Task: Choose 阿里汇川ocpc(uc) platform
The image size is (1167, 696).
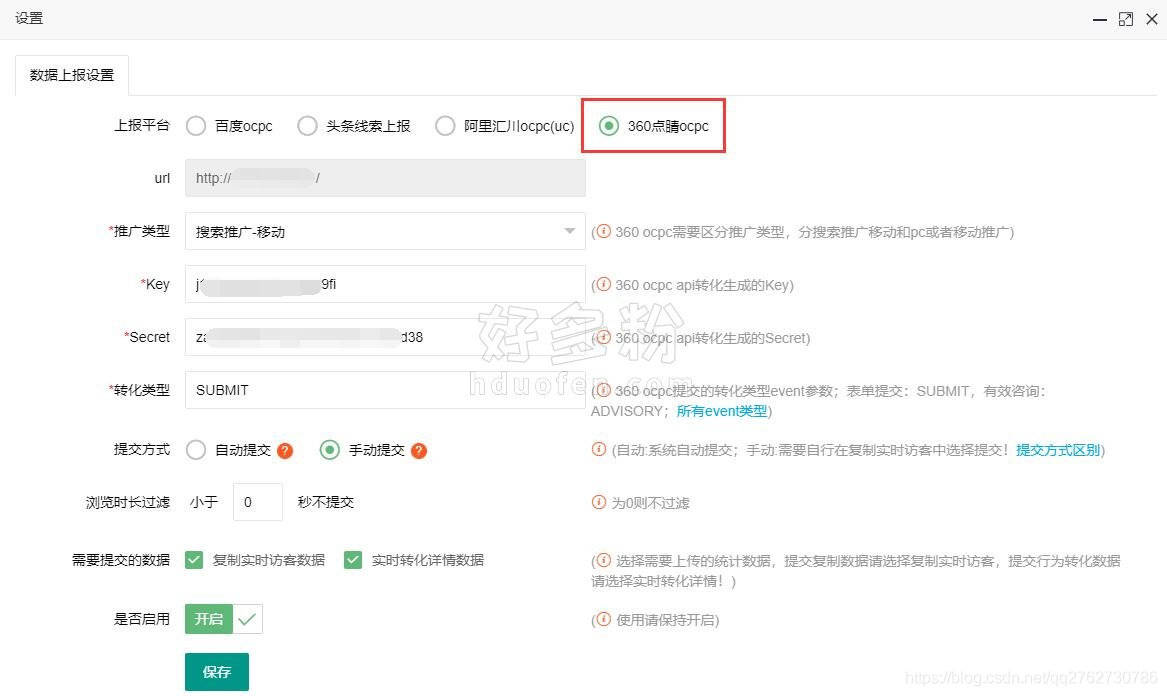Action: [445, 126]
